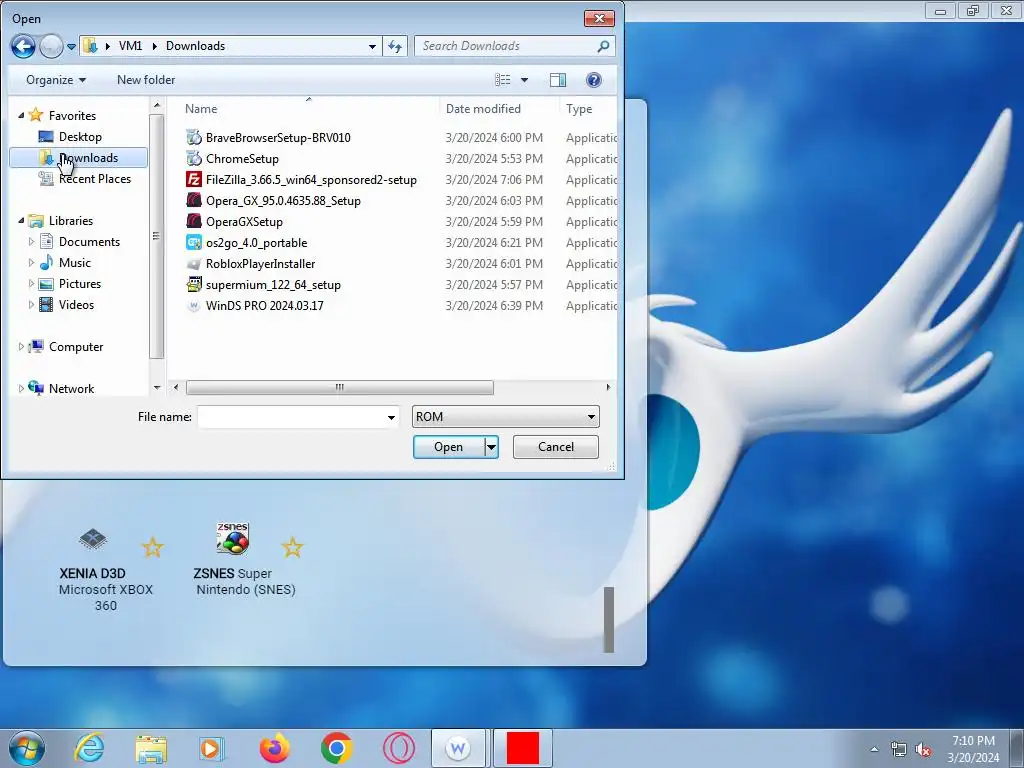Expand the Network tree node
Image resolution: width=1024 pixels, height=768 pixels.
(x=21, y=389)
